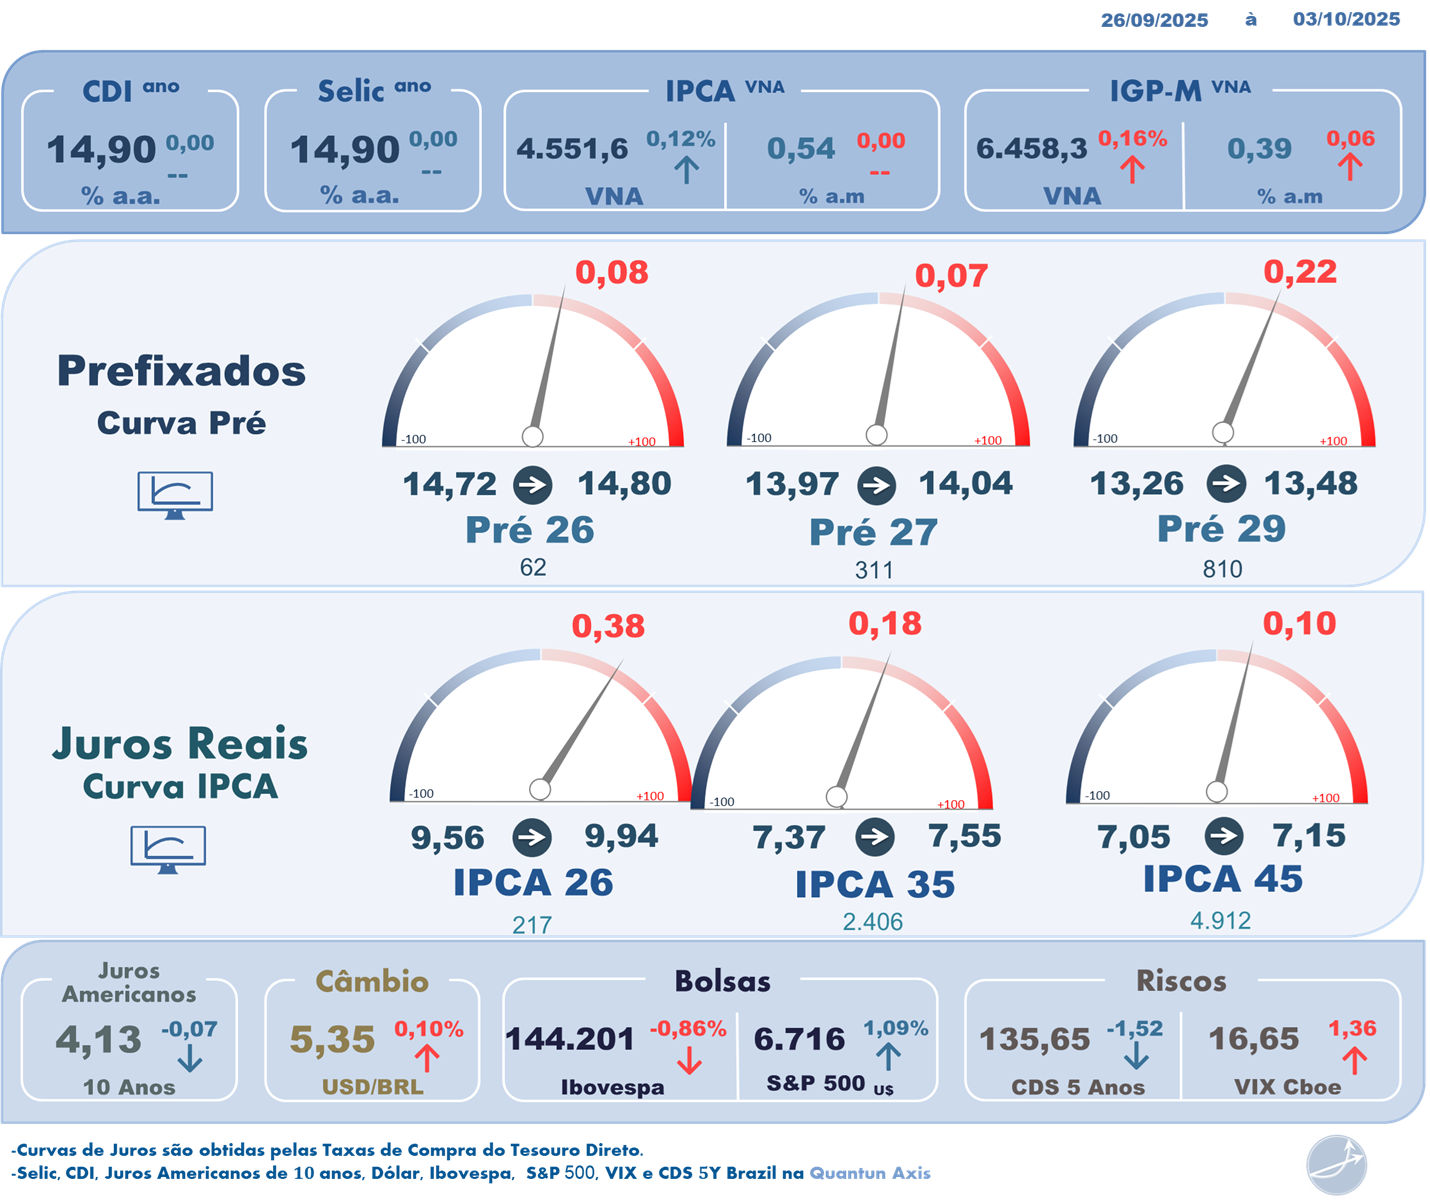Image resolution: width=1430 pixels, height=1200 pixels.
Task: Click the Curva Pré monitor chart icon
Action: coord(175,495)
